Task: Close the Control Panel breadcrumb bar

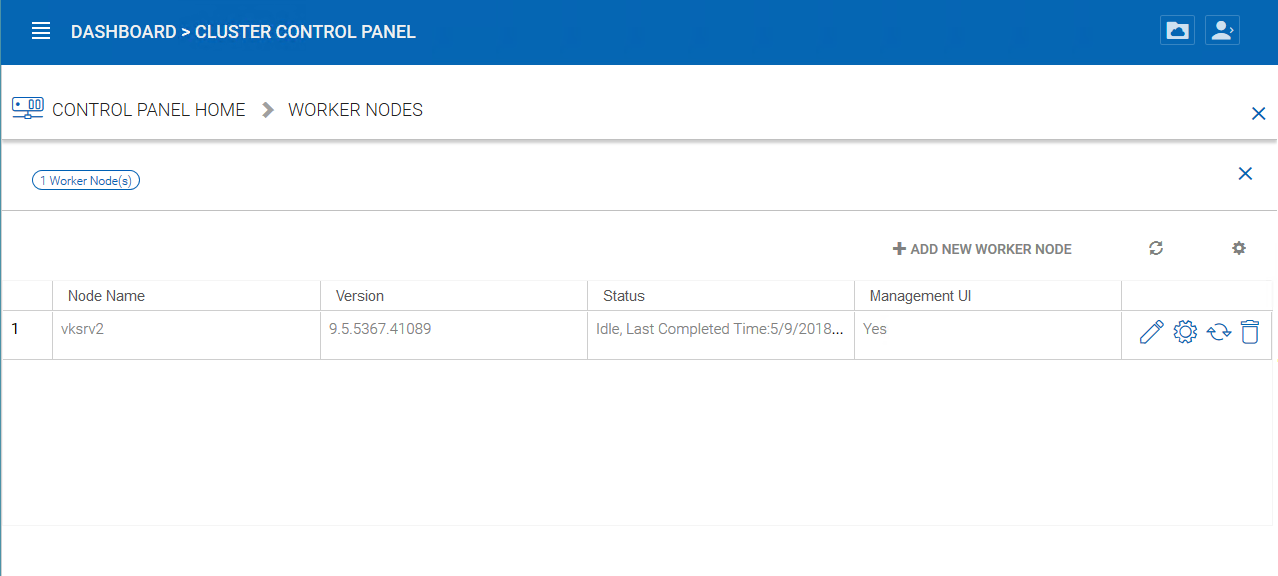Action: tap(1259, 114)
